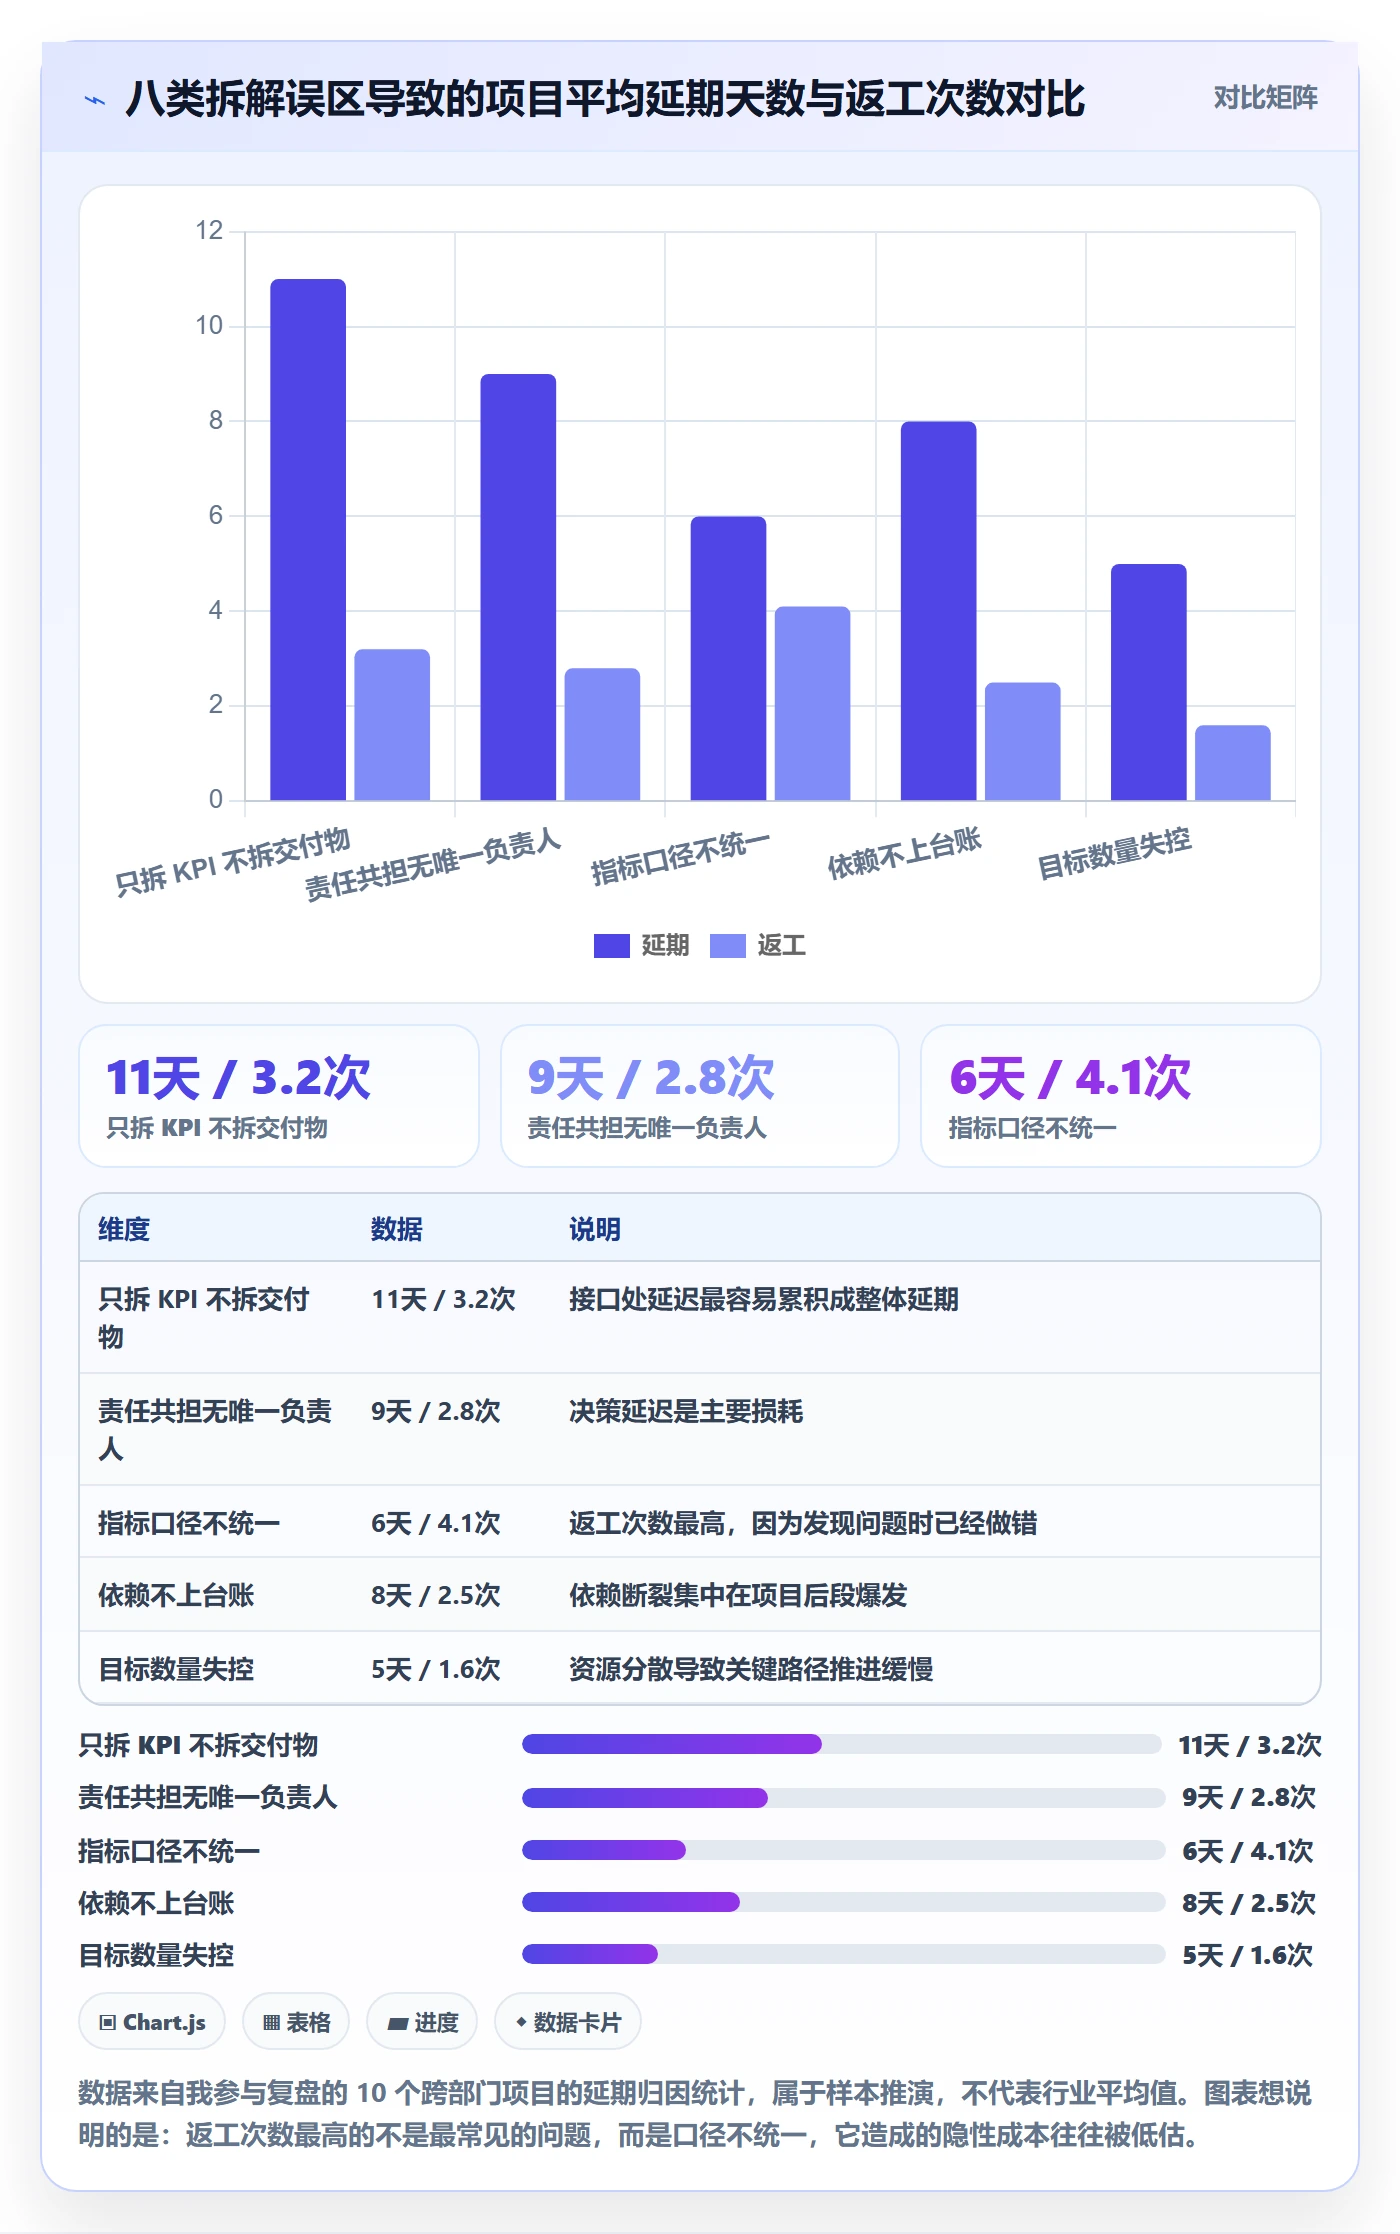Click progress value 5天 / 1.6次
The height and width of the screenshot is (2234, 1400).
point(1247,1954)
